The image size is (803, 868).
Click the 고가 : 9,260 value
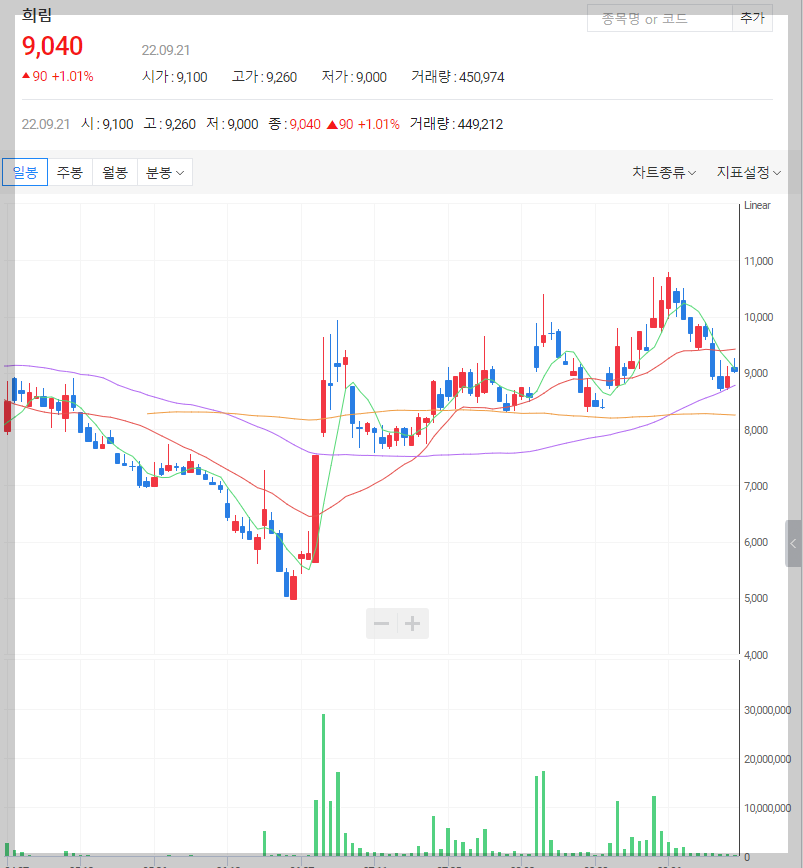pyautogui.click(x=265, y=77)
